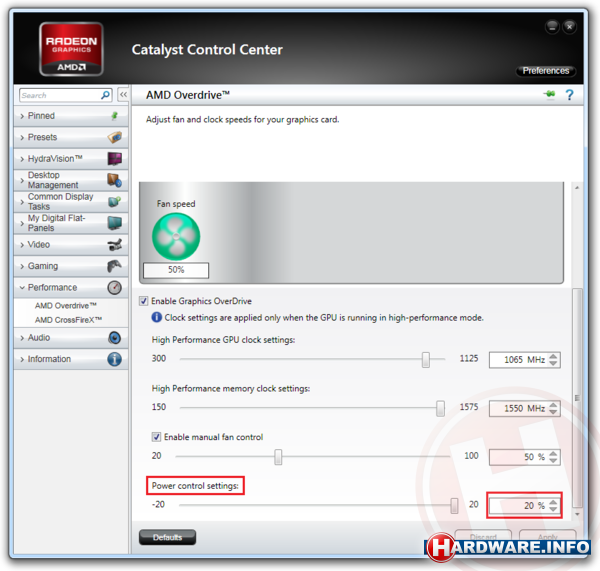Select AMD CrossFireX in sidebar
Screen dimensions: 600x571
pos(68,320)
